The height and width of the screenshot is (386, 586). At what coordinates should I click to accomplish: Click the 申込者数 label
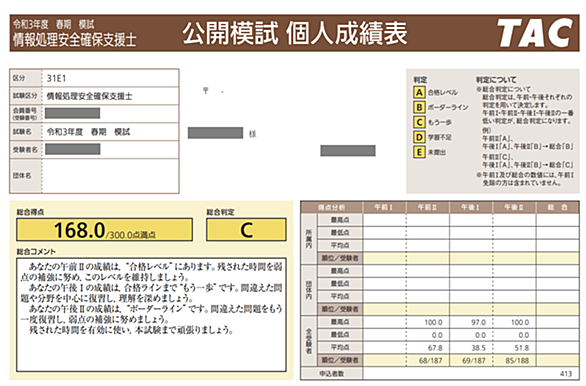[x=331, y=374]
